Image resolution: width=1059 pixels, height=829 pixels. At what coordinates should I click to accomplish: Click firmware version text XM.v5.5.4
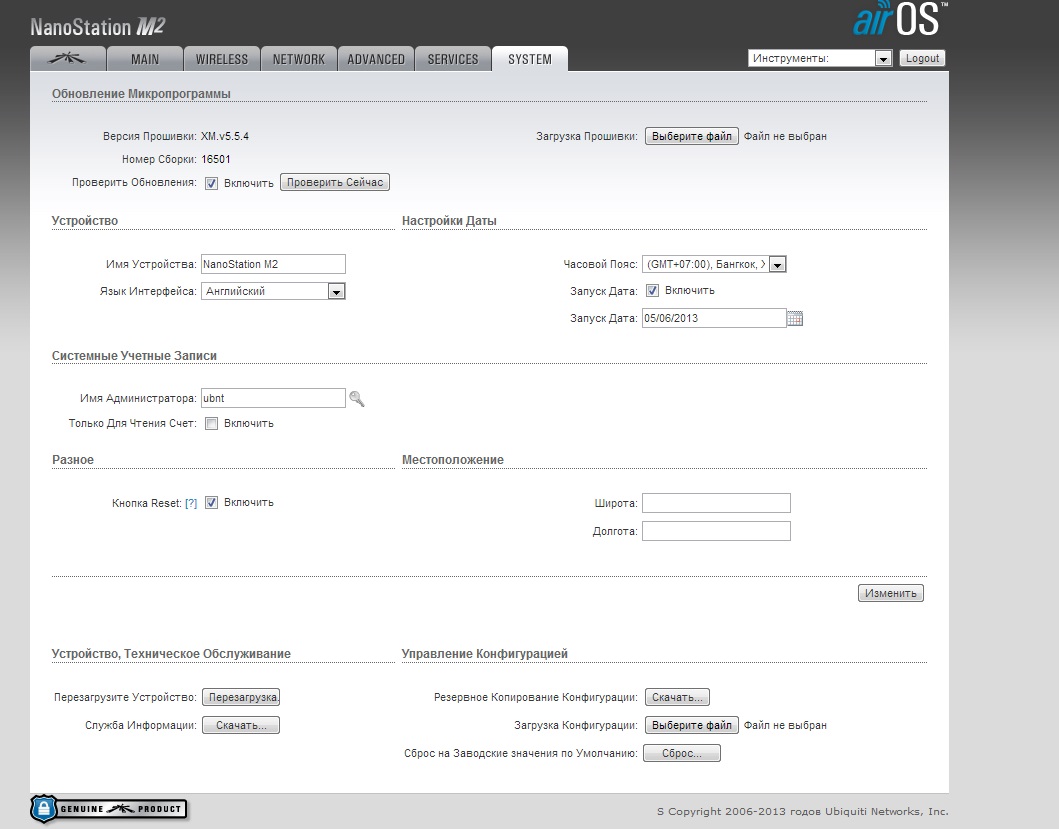[225, 136]
